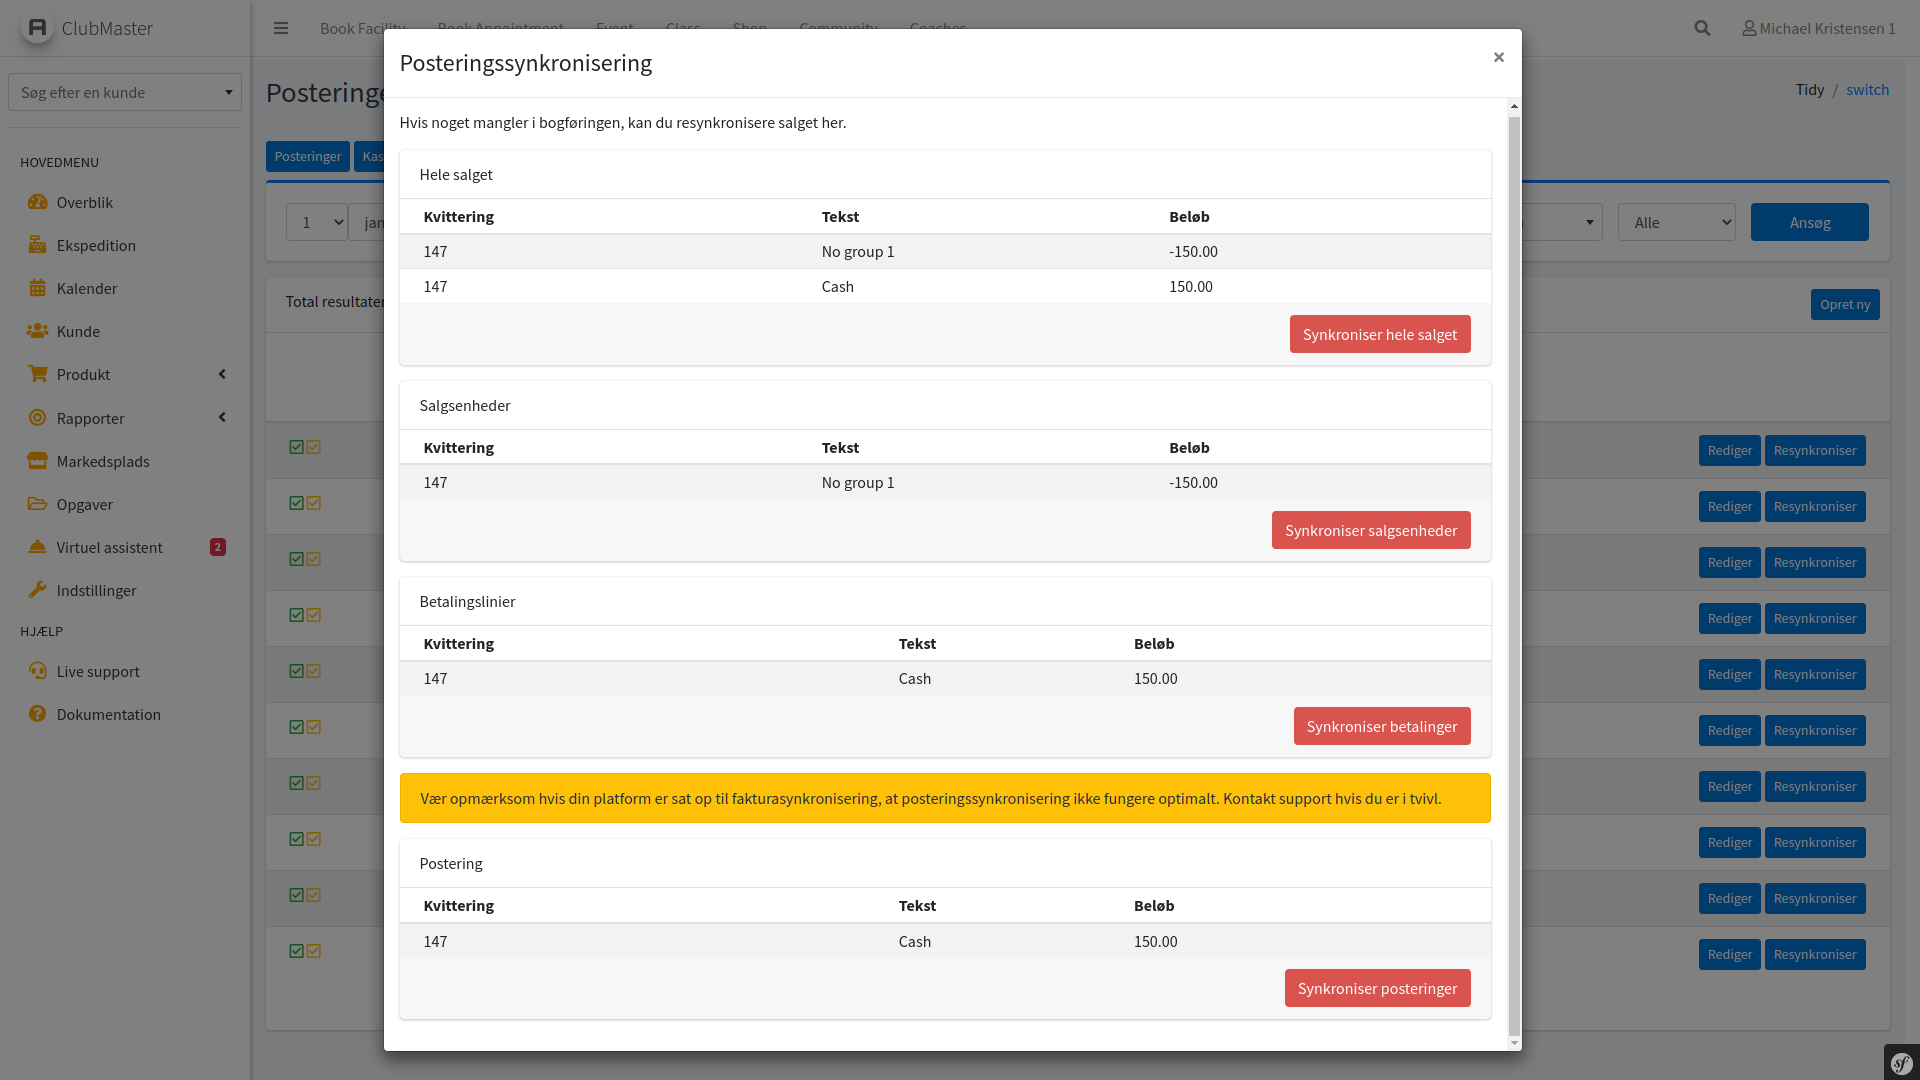This screenshot has width=1920, height=1080.
Task: Open Indstillinger using the wrench icon
Action: tap(37, 590)
